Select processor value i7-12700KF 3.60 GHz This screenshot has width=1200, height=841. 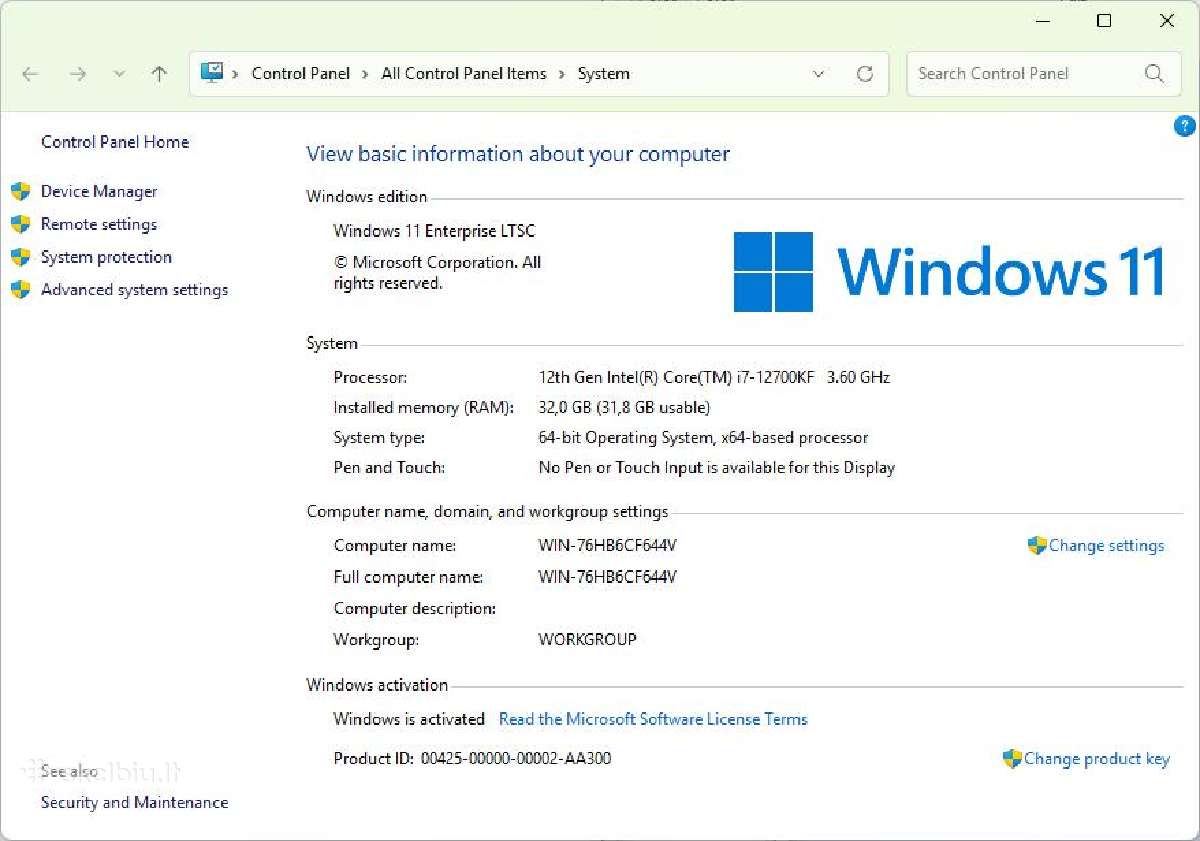[x=714, y=378]
